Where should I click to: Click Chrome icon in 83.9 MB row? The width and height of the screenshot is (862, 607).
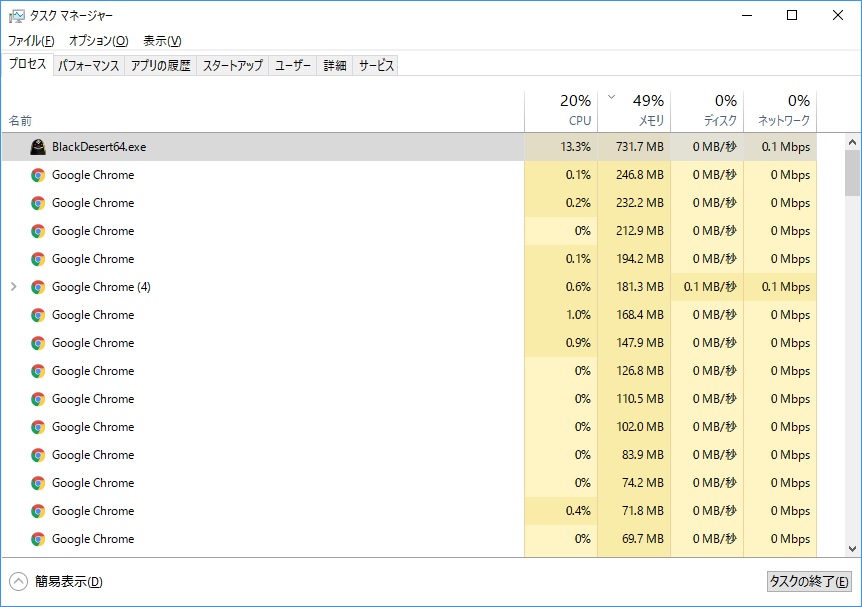pyautogui.click(x=38, y=455)
